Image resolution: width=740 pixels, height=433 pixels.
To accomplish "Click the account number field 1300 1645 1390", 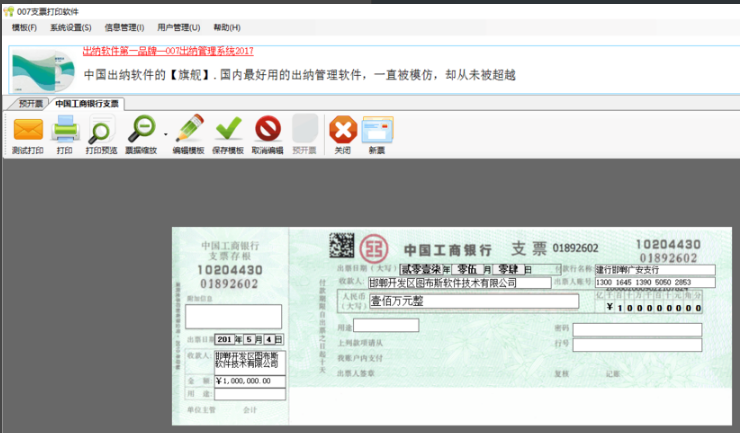I will (655, 282).
